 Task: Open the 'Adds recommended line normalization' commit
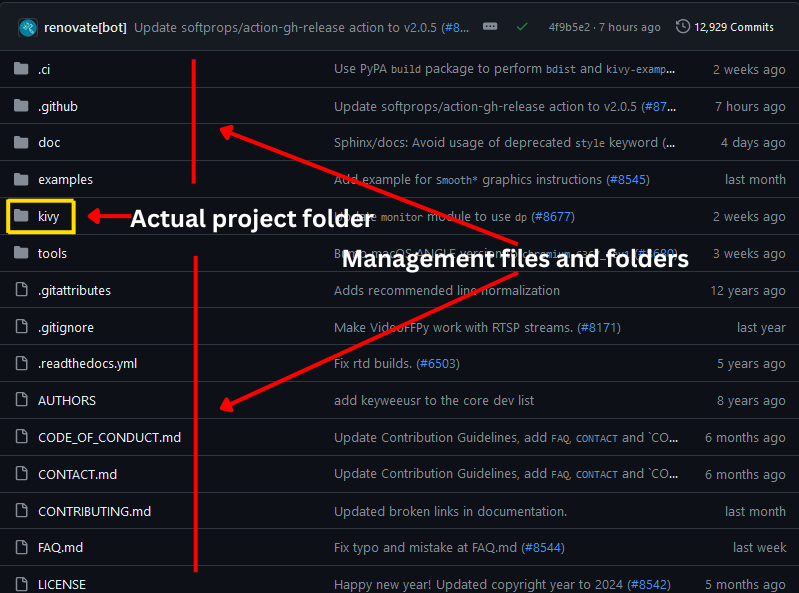pos(447,290)
